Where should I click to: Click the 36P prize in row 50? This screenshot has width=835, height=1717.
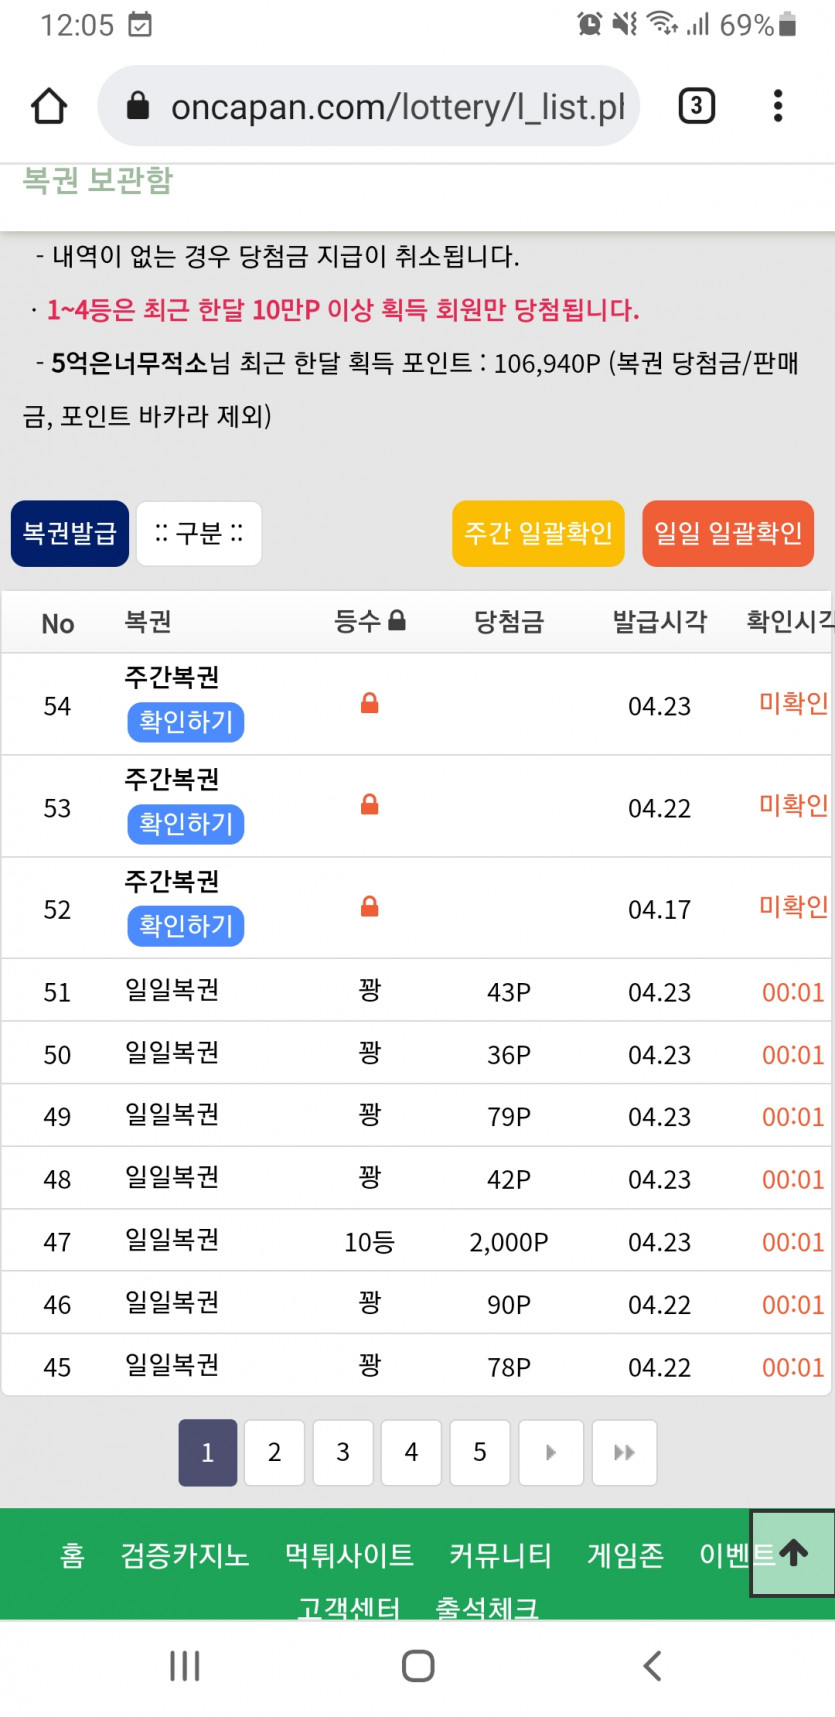509,1055
